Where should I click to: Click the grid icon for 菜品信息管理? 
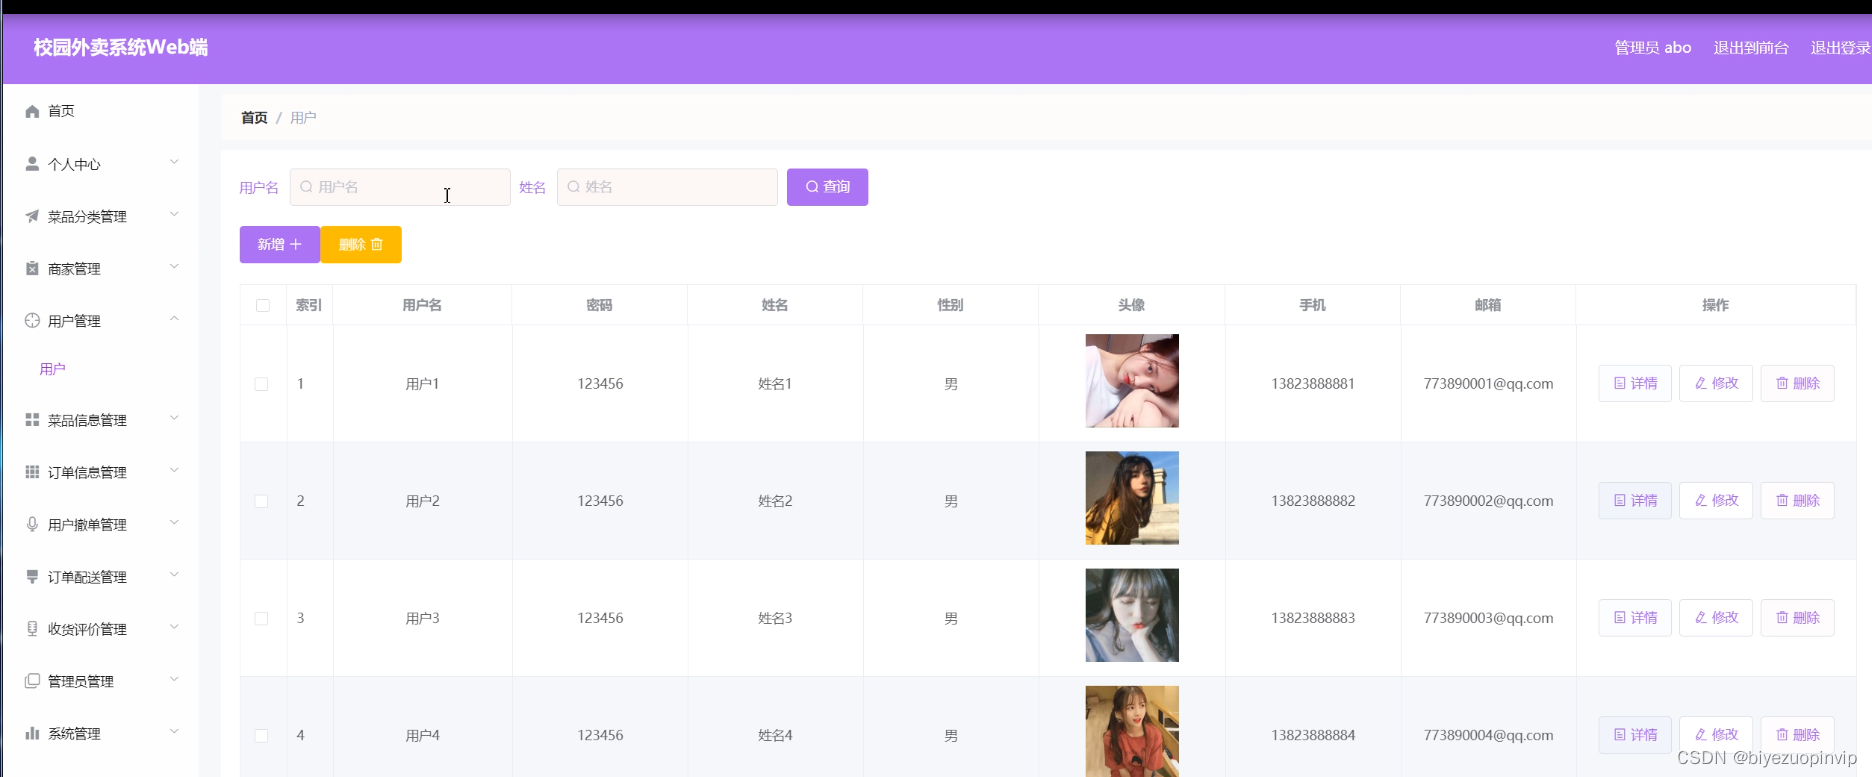click(32, 420)
